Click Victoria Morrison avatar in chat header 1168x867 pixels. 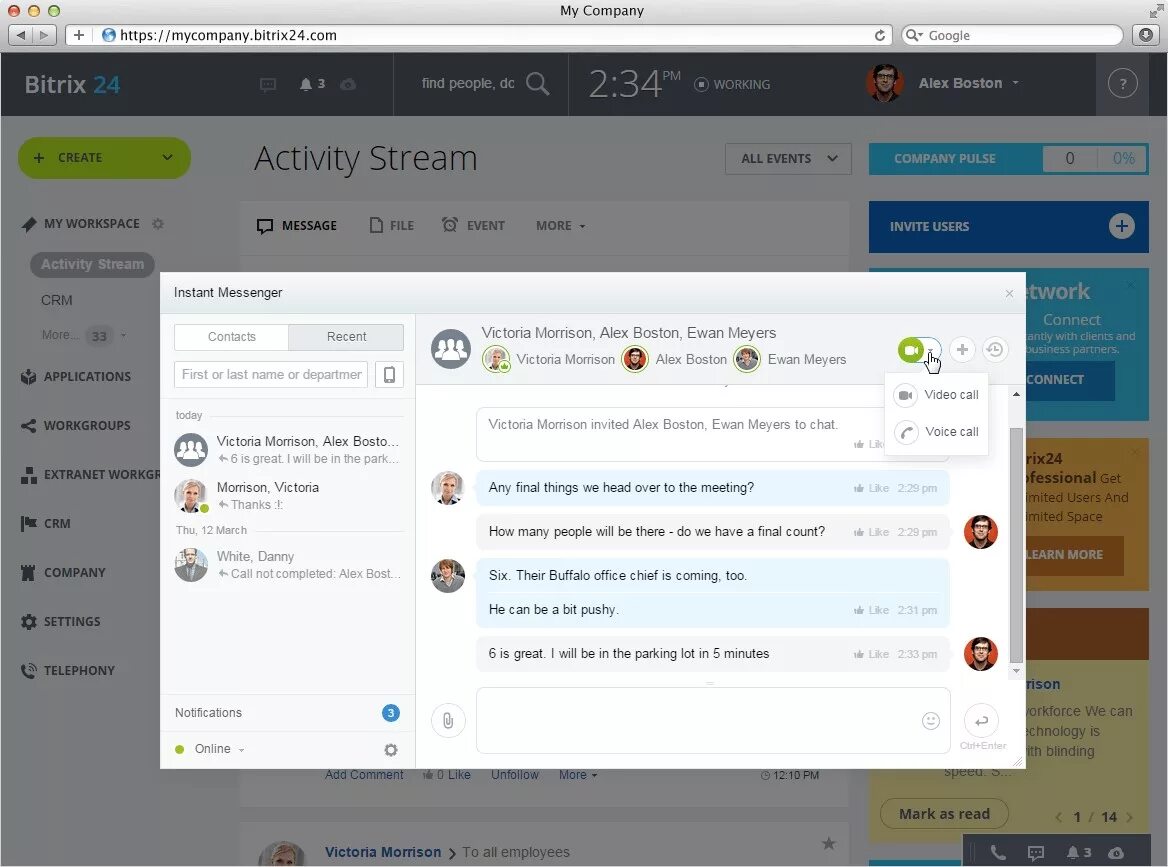click(x=496, y=360)
